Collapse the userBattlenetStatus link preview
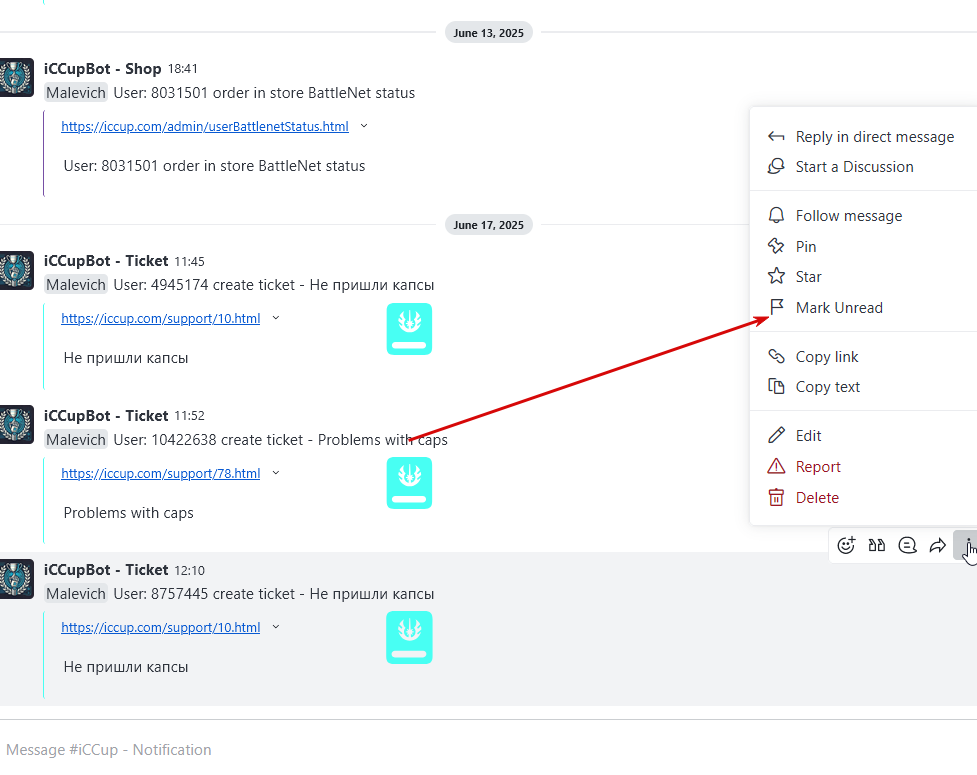Image resolution: width=977 pixels, height=775 pixels. 364,126
